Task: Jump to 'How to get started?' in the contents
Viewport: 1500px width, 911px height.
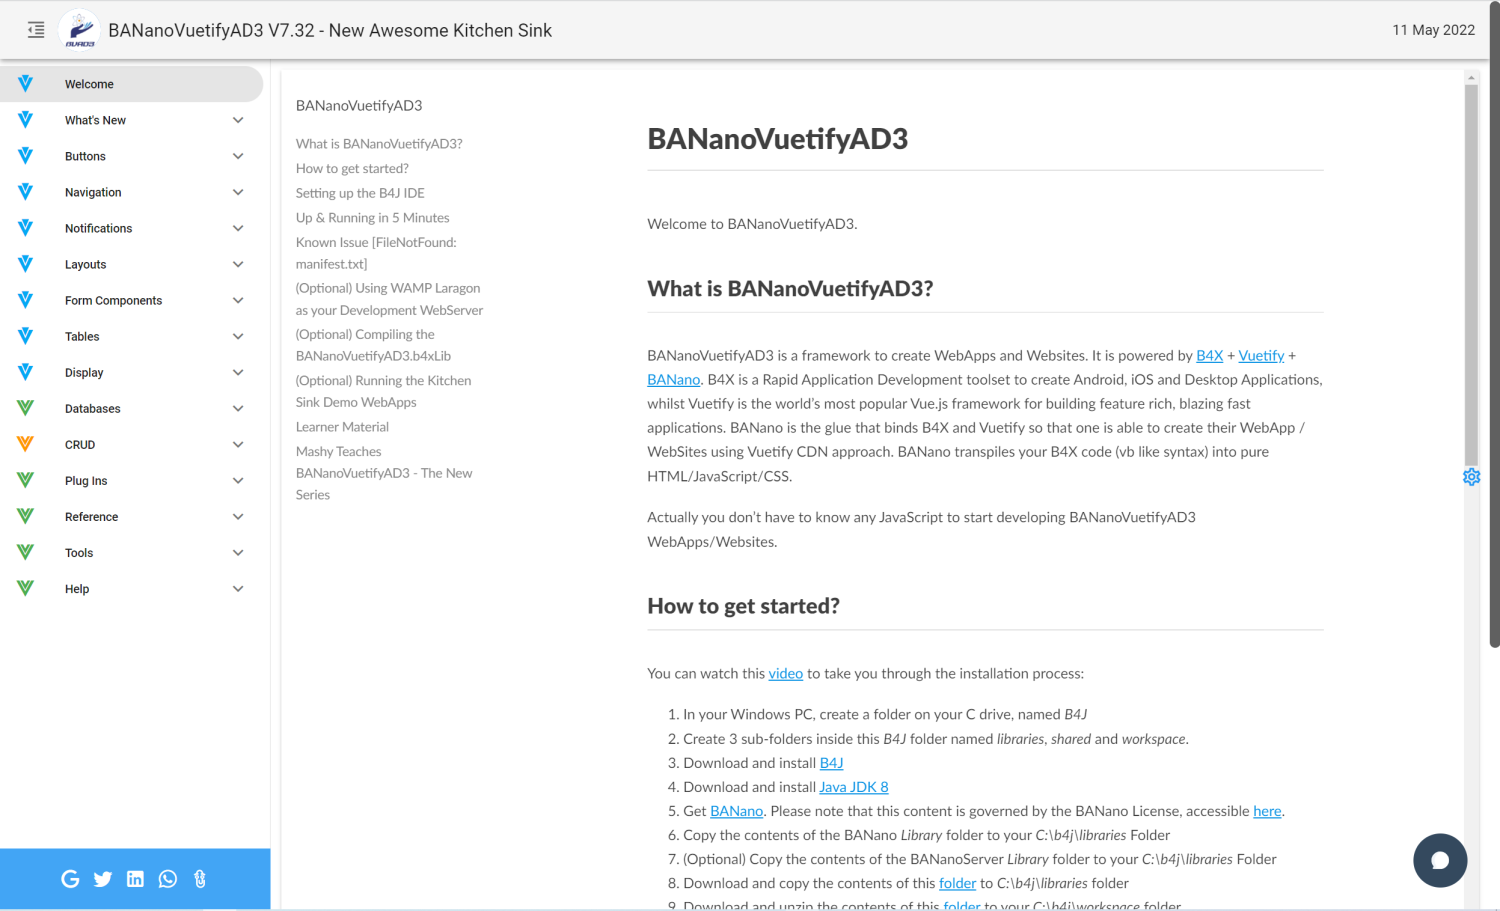Action: tap(352, 168)
